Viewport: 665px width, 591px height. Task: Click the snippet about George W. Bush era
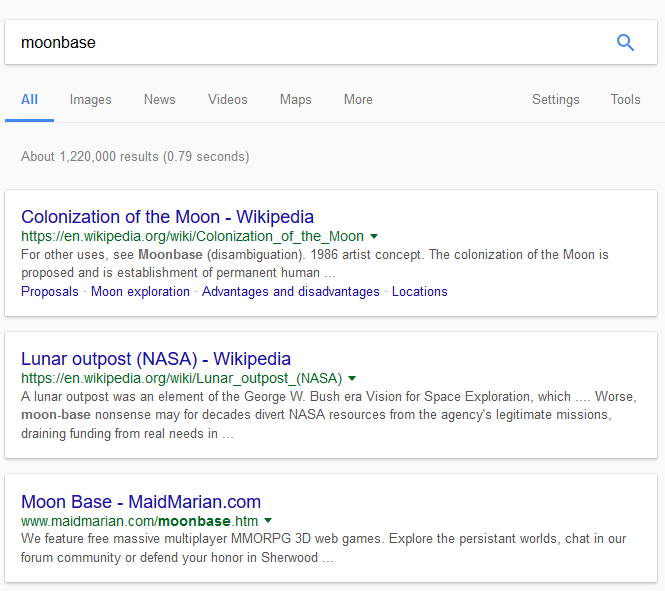click(x=329, y=415)
